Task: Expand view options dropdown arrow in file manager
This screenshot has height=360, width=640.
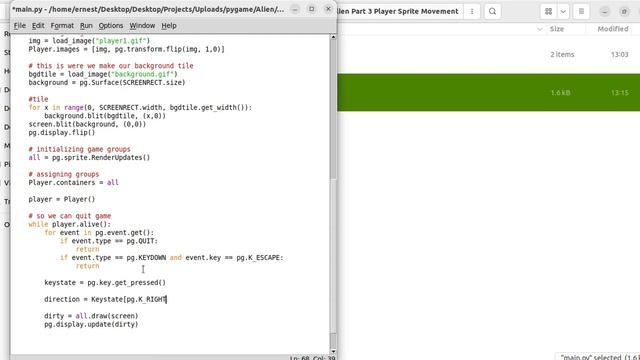Action: point(563,11)
